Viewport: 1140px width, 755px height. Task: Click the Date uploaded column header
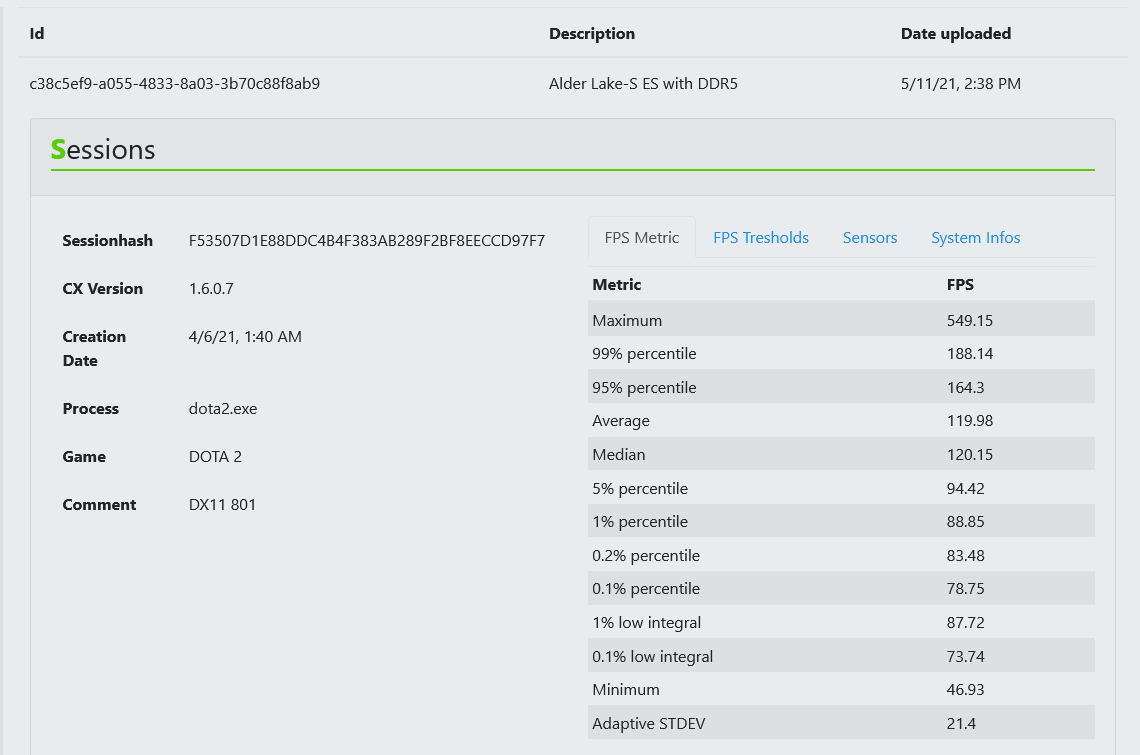tap(955, 33)
